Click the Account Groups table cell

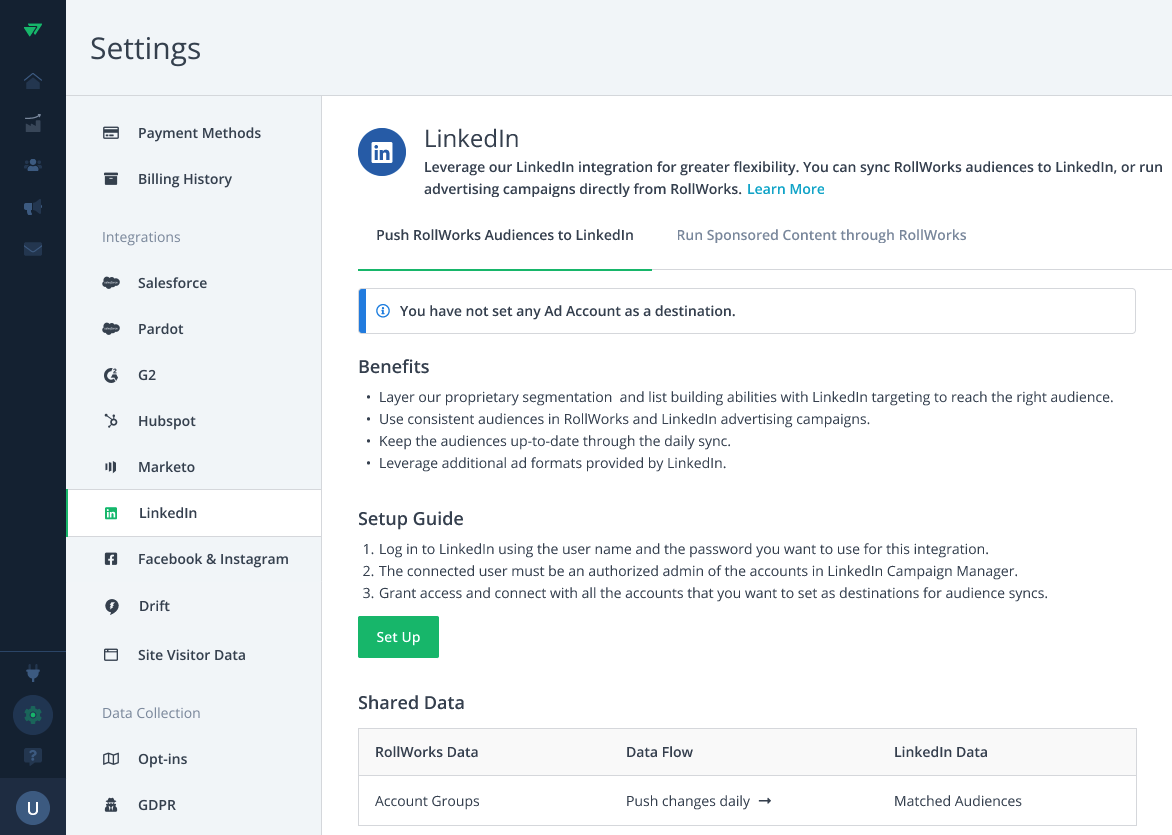(428, 801)
